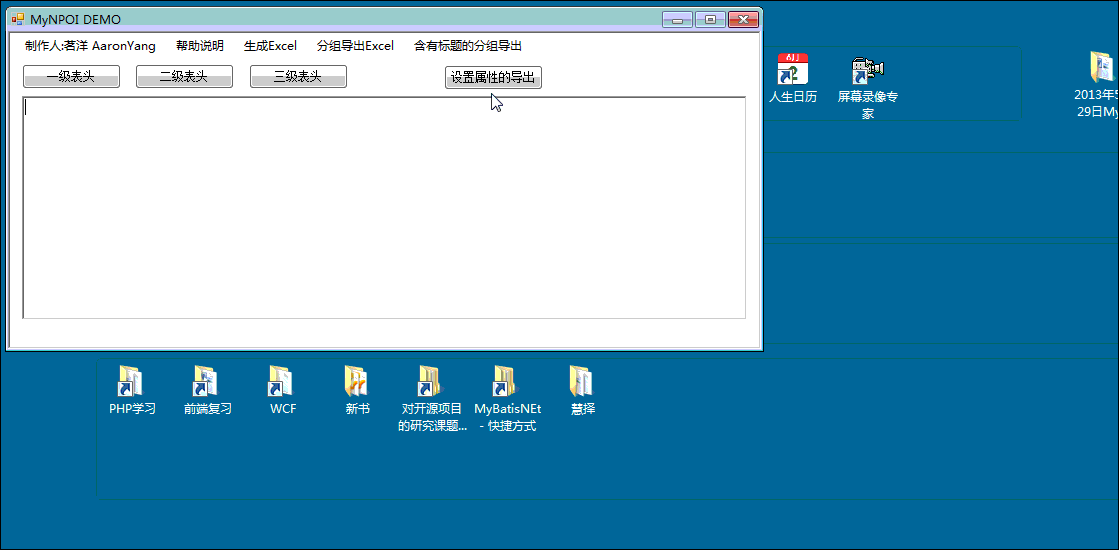Click the MyNPOI DEMO window icon
The image size is (1119, 550).
tap(18, 19)
